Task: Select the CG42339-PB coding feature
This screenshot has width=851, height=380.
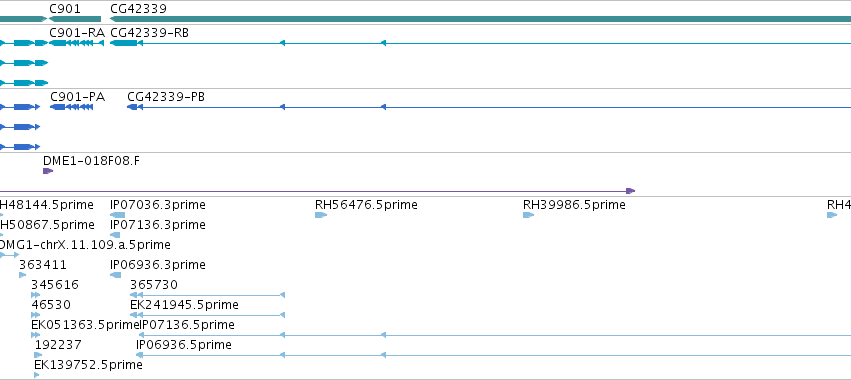Action: 132,107
